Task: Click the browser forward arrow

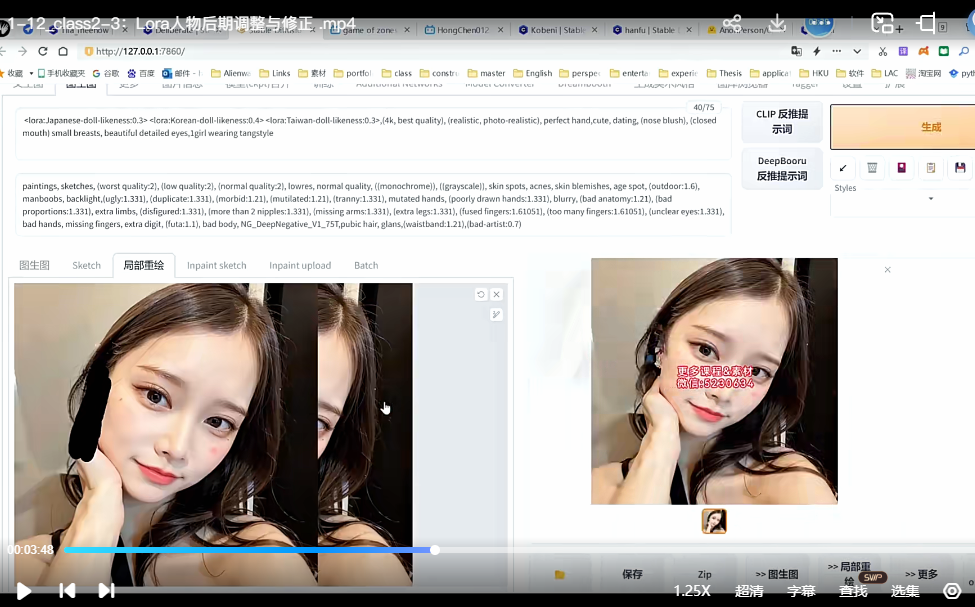Action: tap(22, 51)
